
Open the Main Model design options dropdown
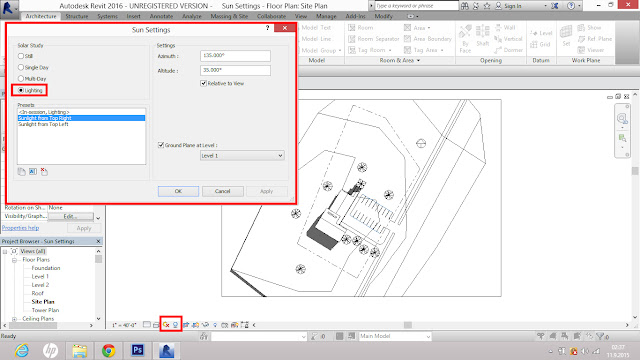click(x=395, y=336)
